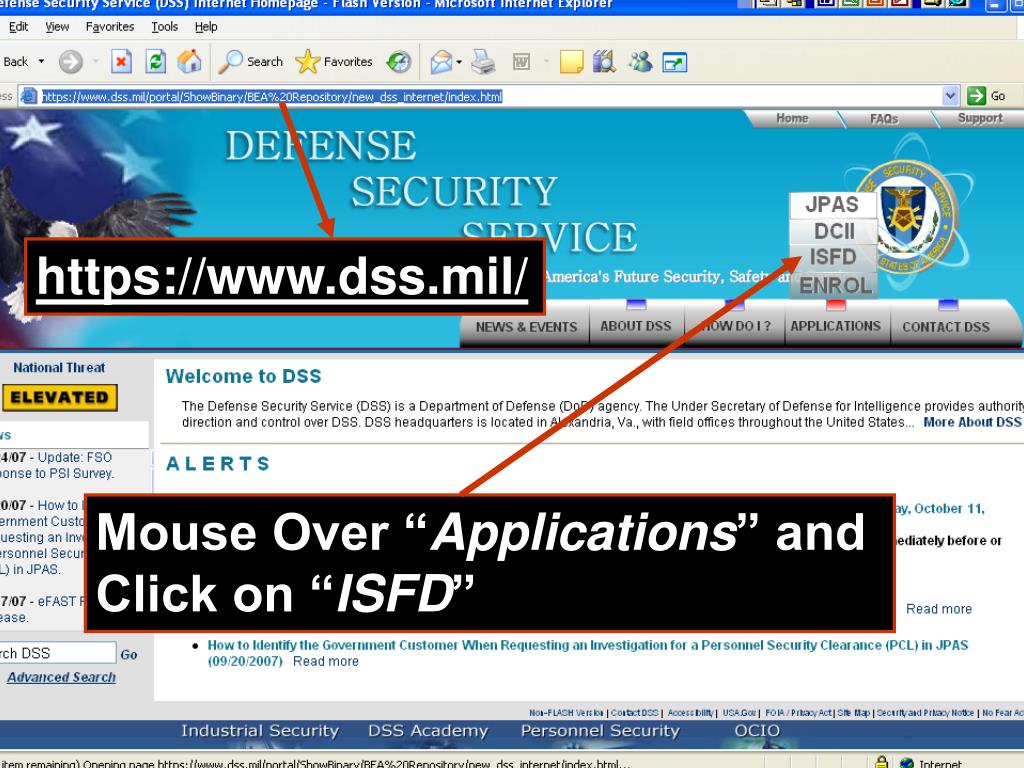The height and width of the screenshot is (768, 1024).
Task: Choose ISFD from Applications menu
Action: (x=833, y=257)
